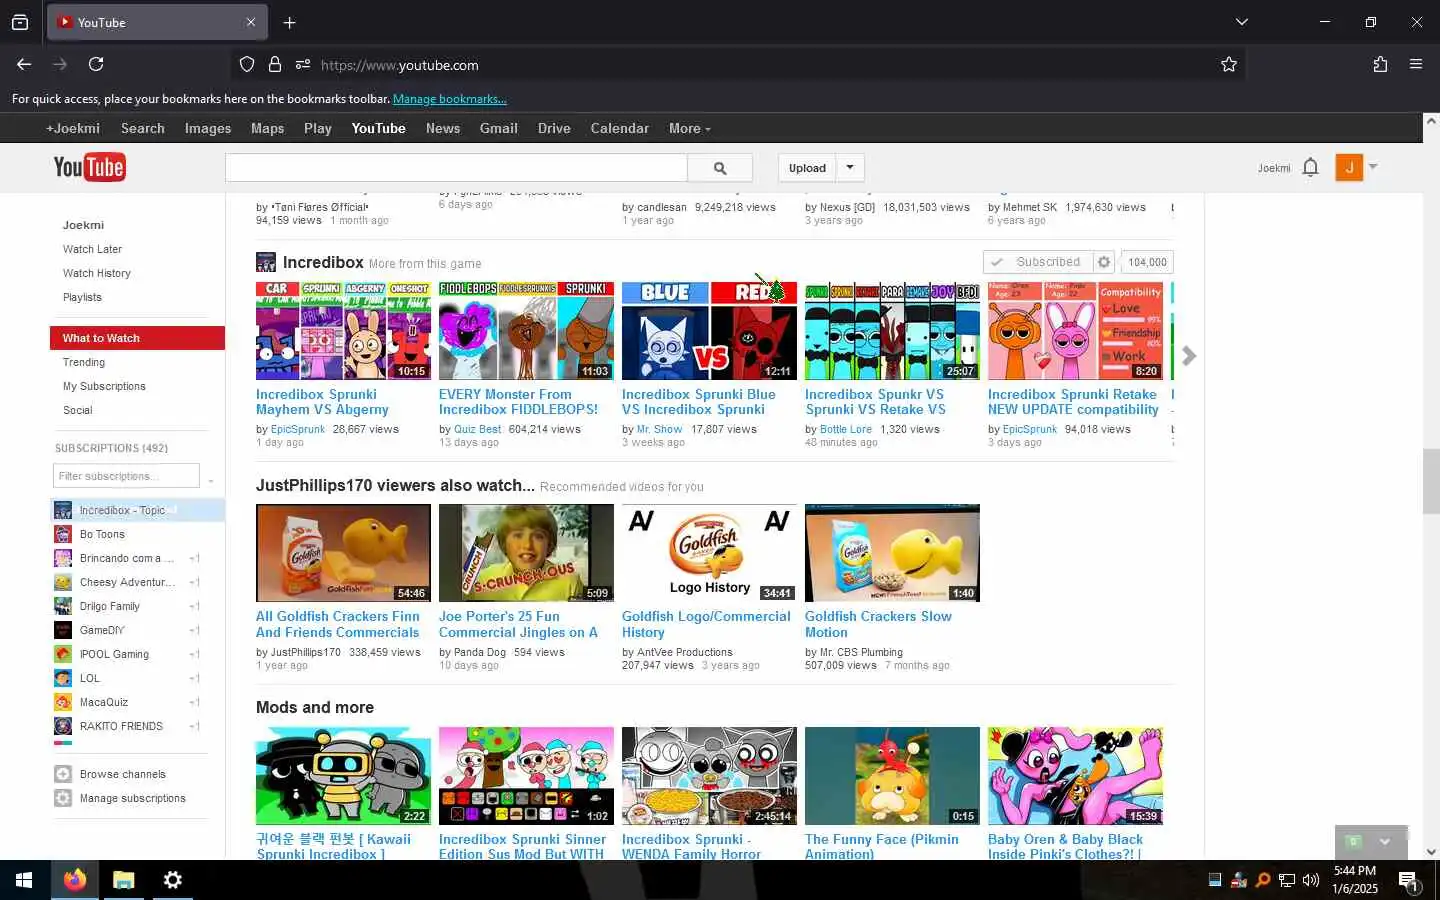Open Joe Porter's 25 Fun Commercial Jingles thumbnail
Screen dimensions: 1440x900
[526, 553]
